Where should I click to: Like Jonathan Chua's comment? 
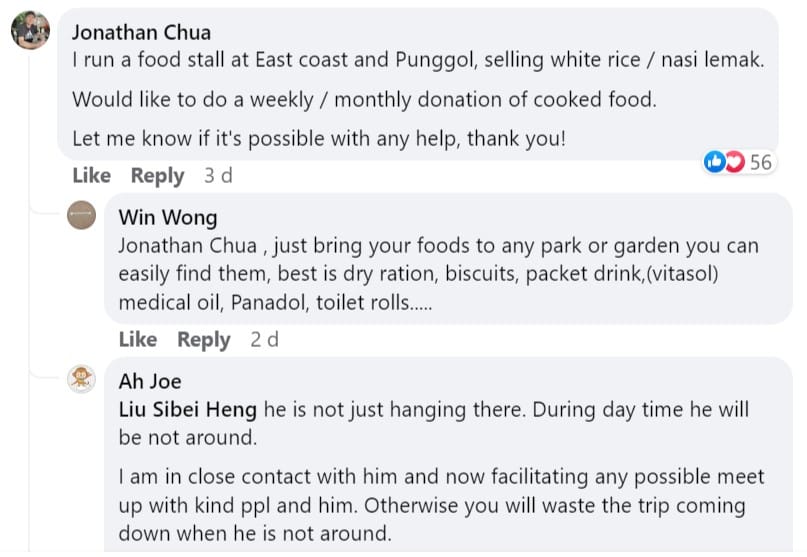92,176
